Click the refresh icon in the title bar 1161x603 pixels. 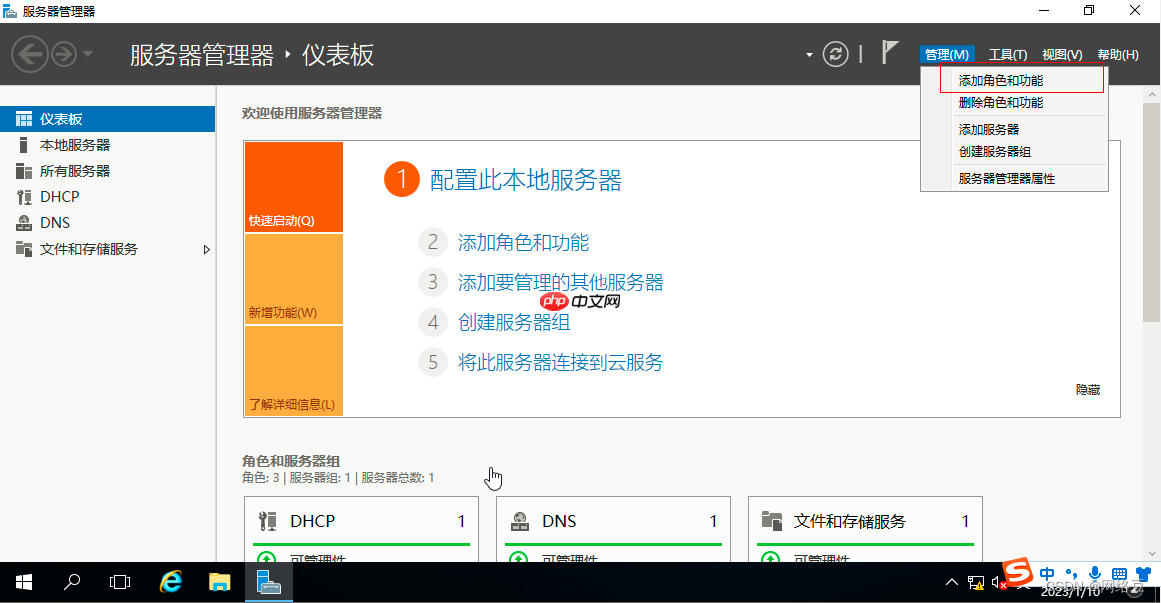point(836,54)
